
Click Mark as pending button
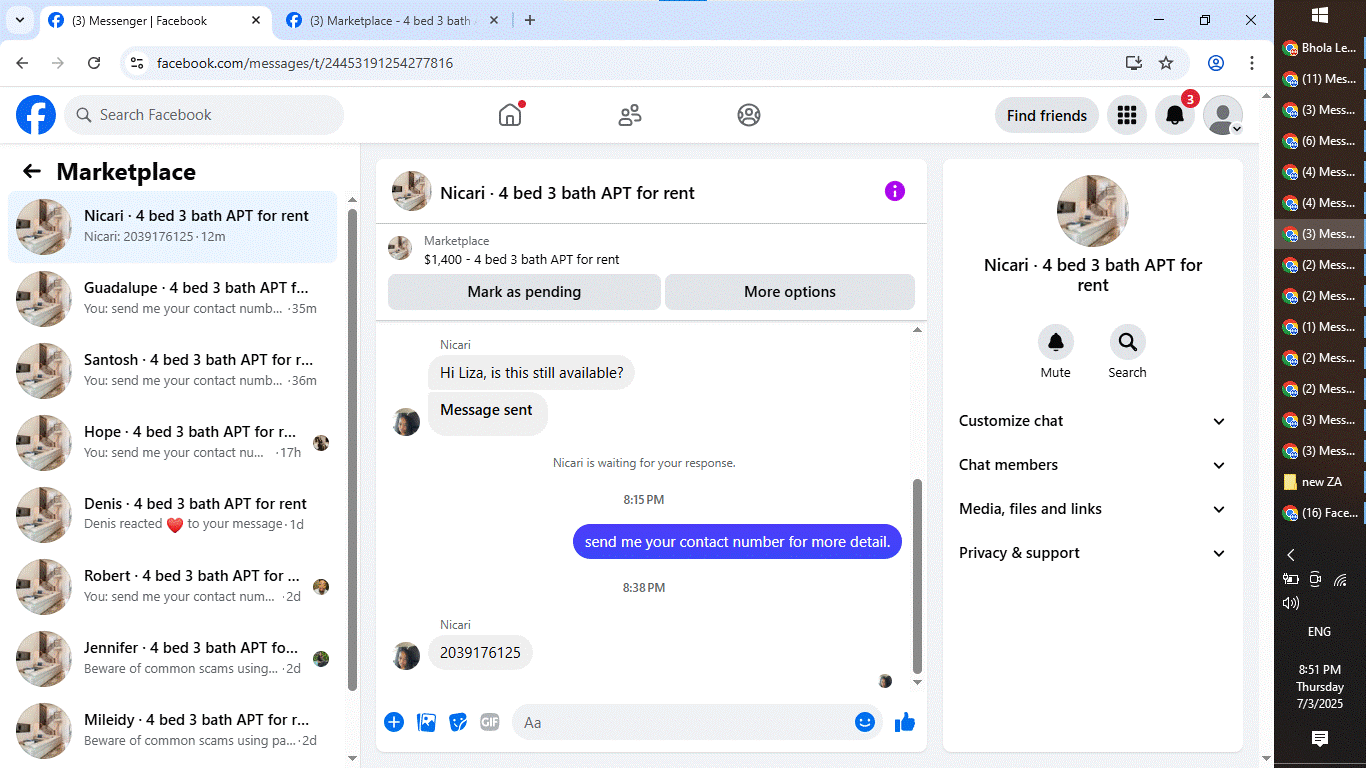pyautogui.click(x=524, y=292)
